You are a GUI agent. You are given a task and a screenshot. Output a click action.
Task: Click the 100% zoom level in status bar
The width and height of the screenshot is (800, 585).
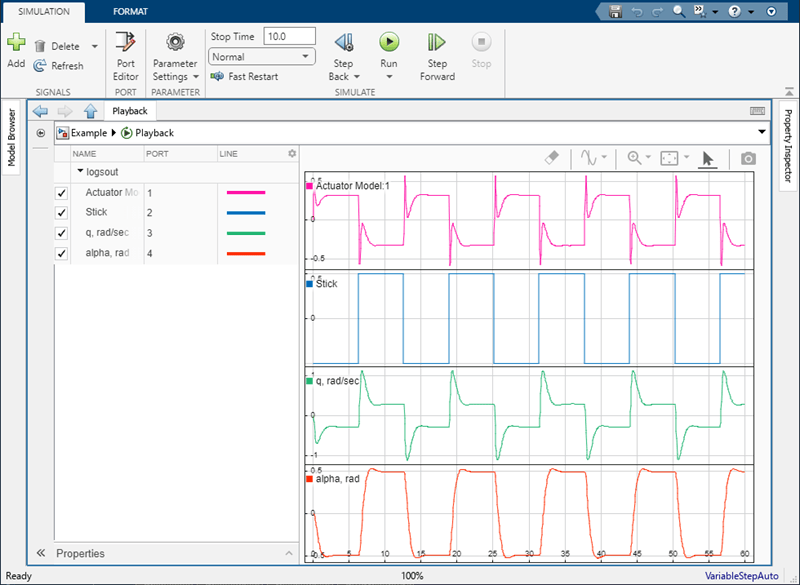(x=412, y=576)
